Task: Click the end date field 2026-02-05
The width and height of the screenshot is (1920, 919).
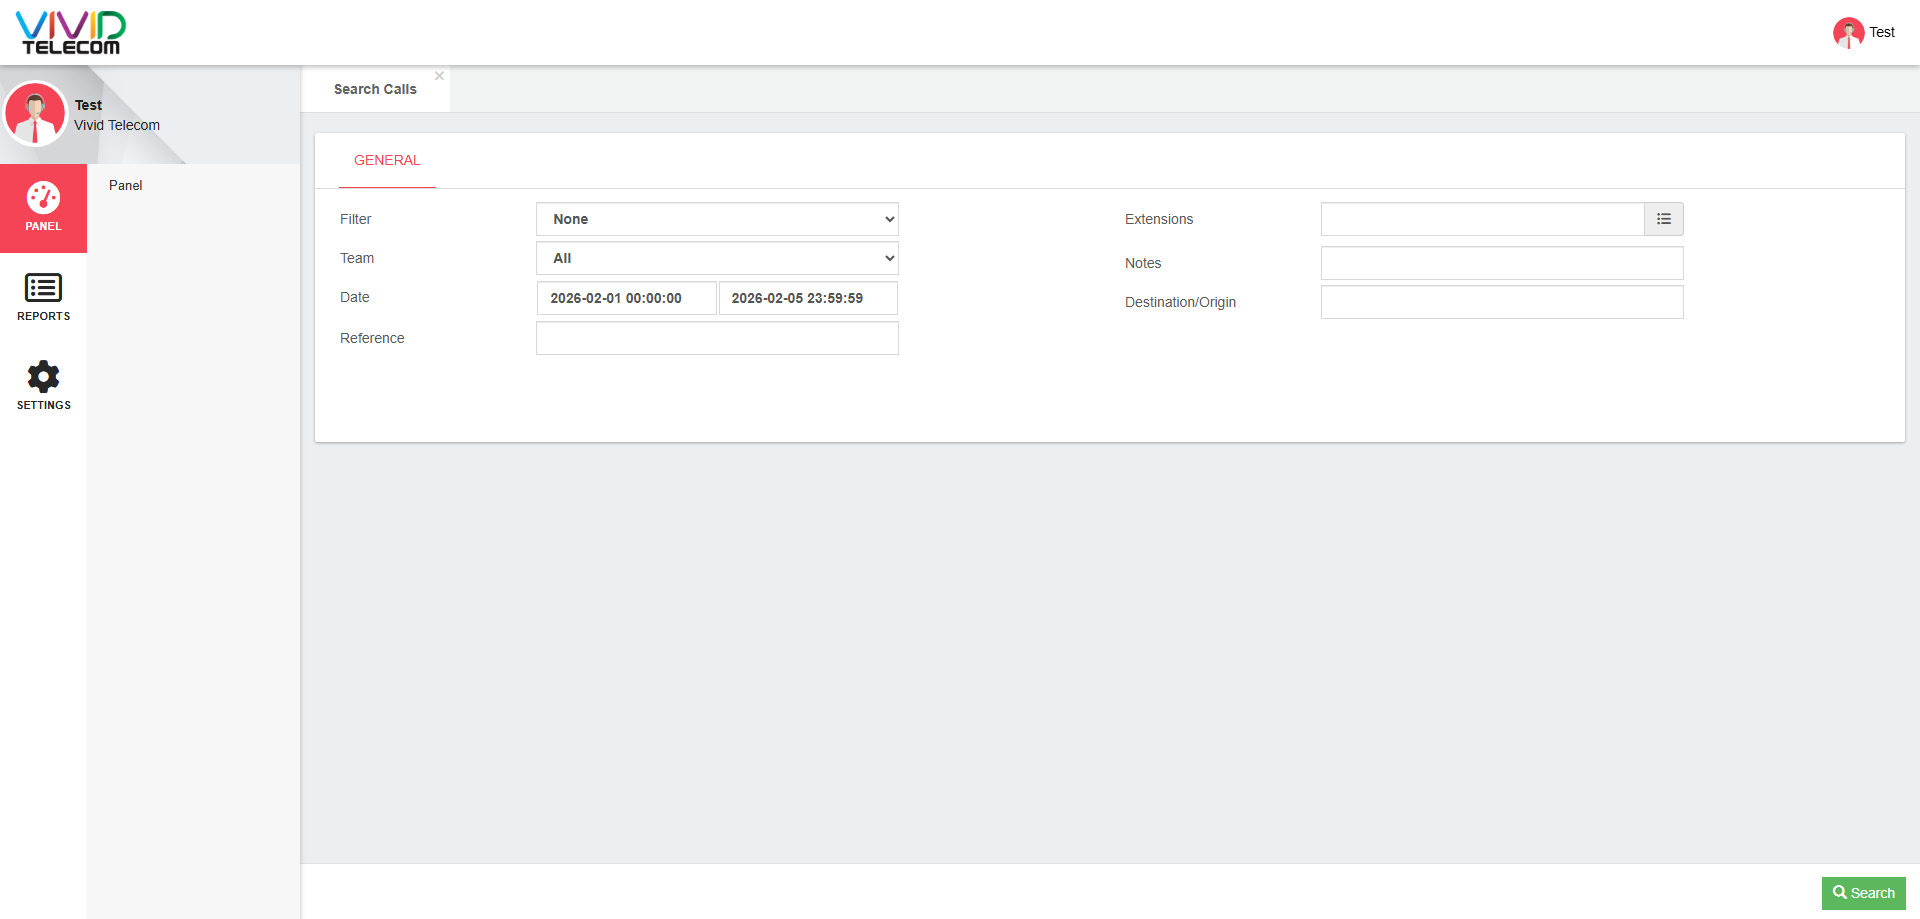Action: 807,298
